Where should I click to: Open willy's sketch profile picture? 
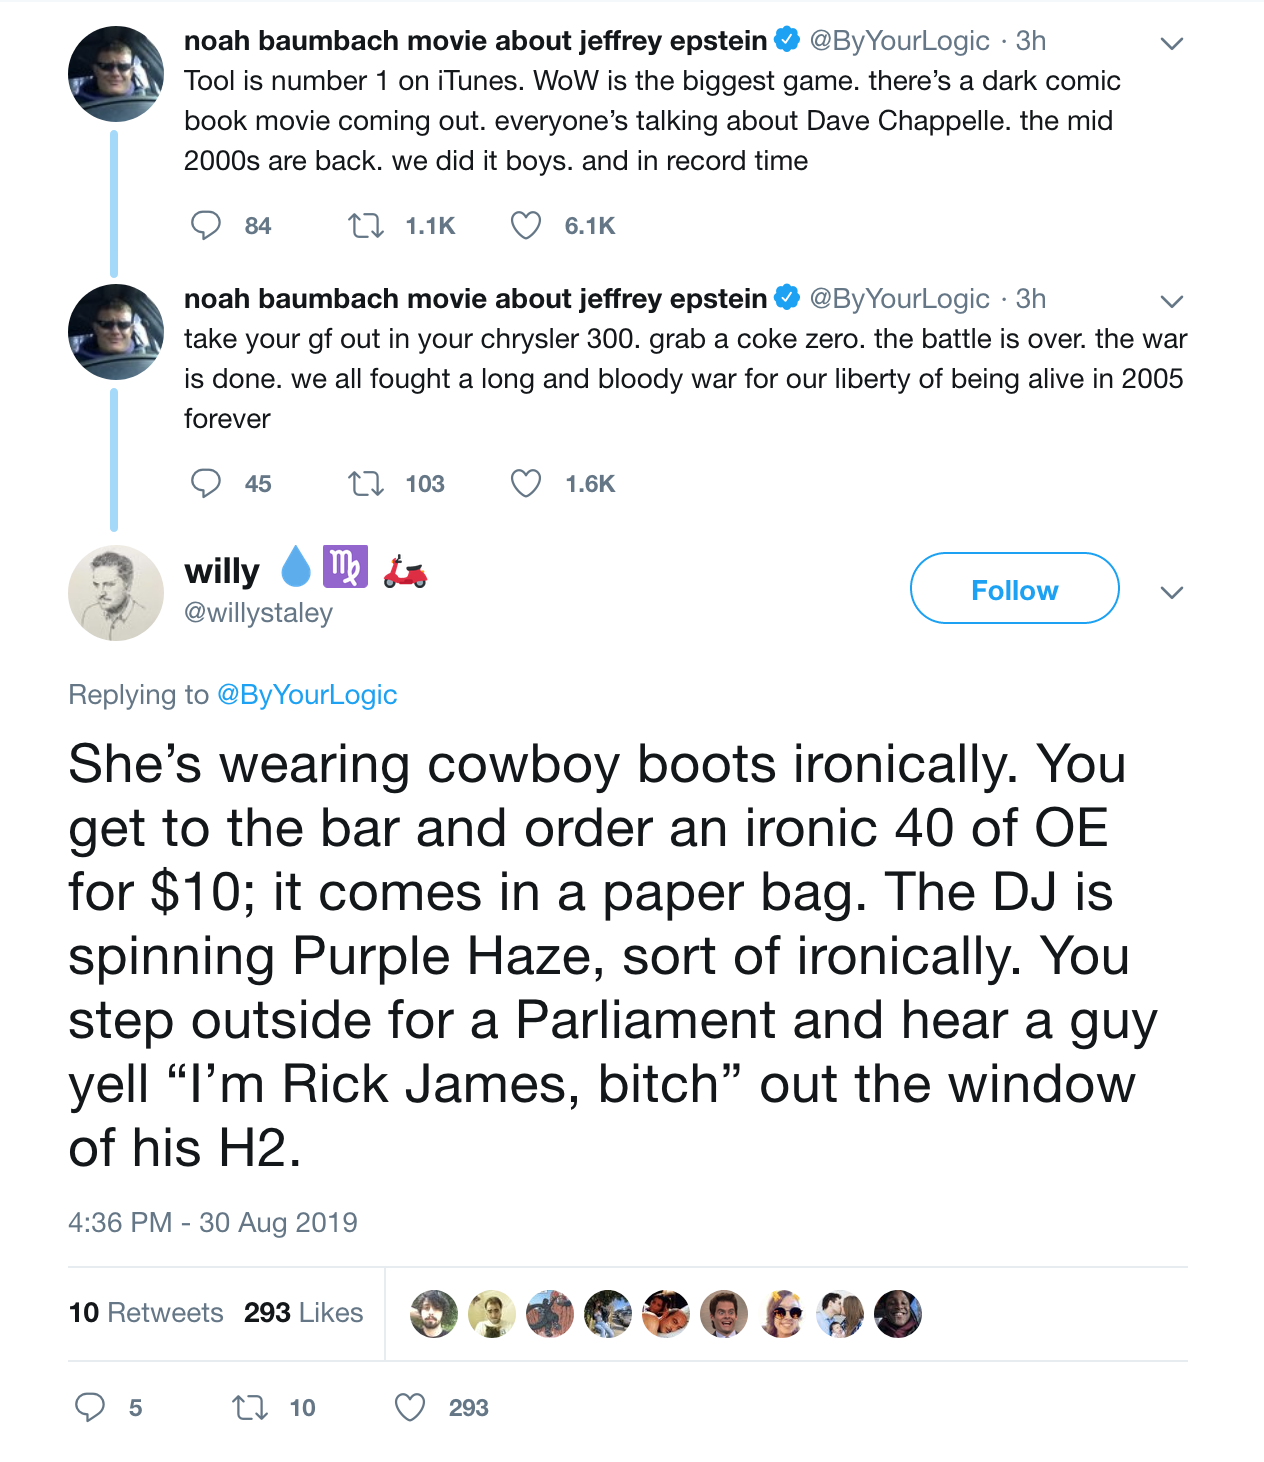point(116,593)
